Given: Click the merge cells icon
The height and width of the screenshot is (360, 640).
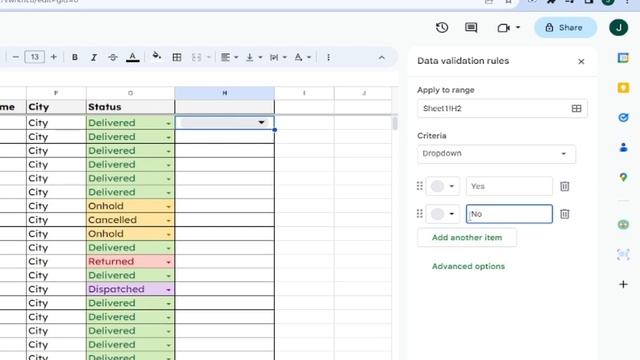Looking at the screenshot, I should (x=196, y=57).
